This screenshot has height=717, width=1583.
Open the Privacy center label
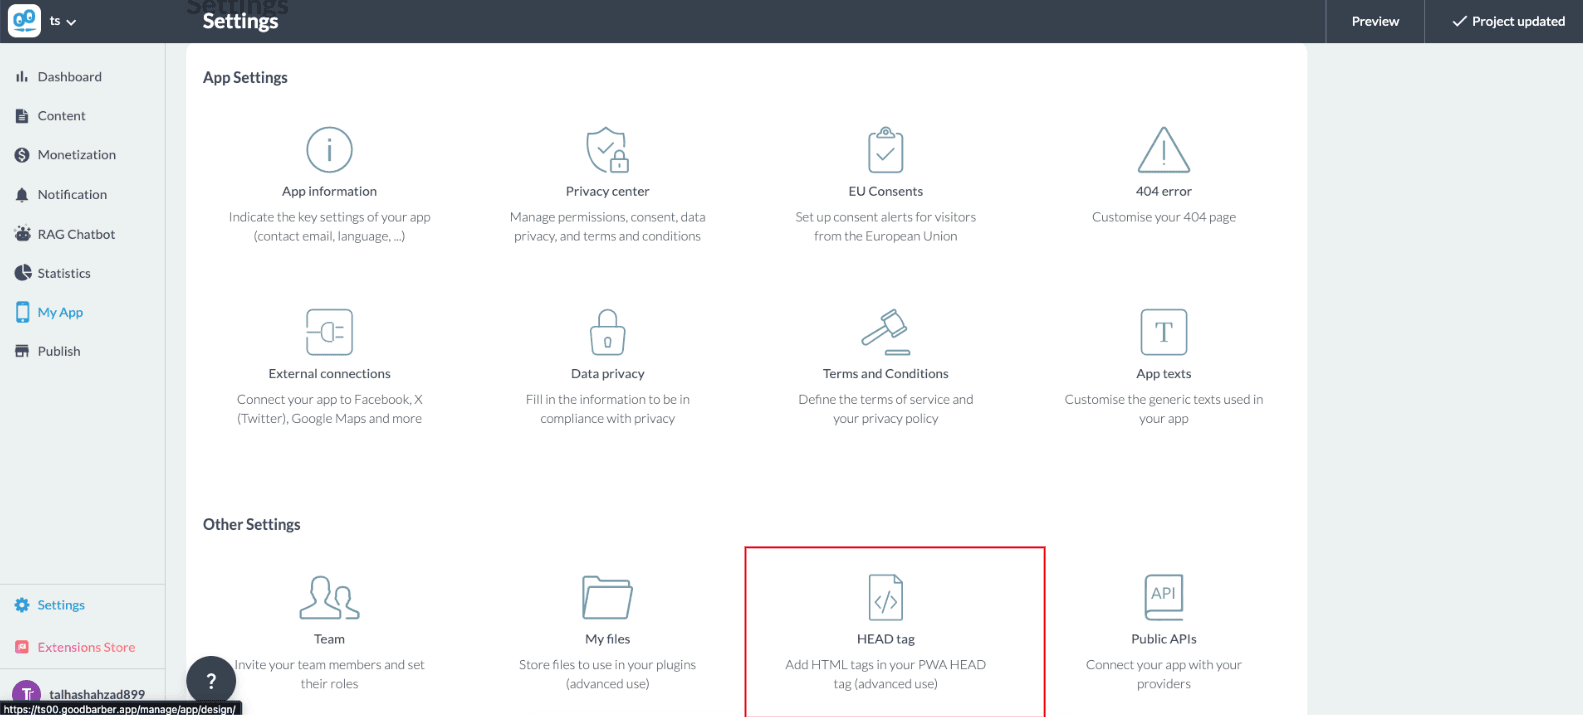607,191
